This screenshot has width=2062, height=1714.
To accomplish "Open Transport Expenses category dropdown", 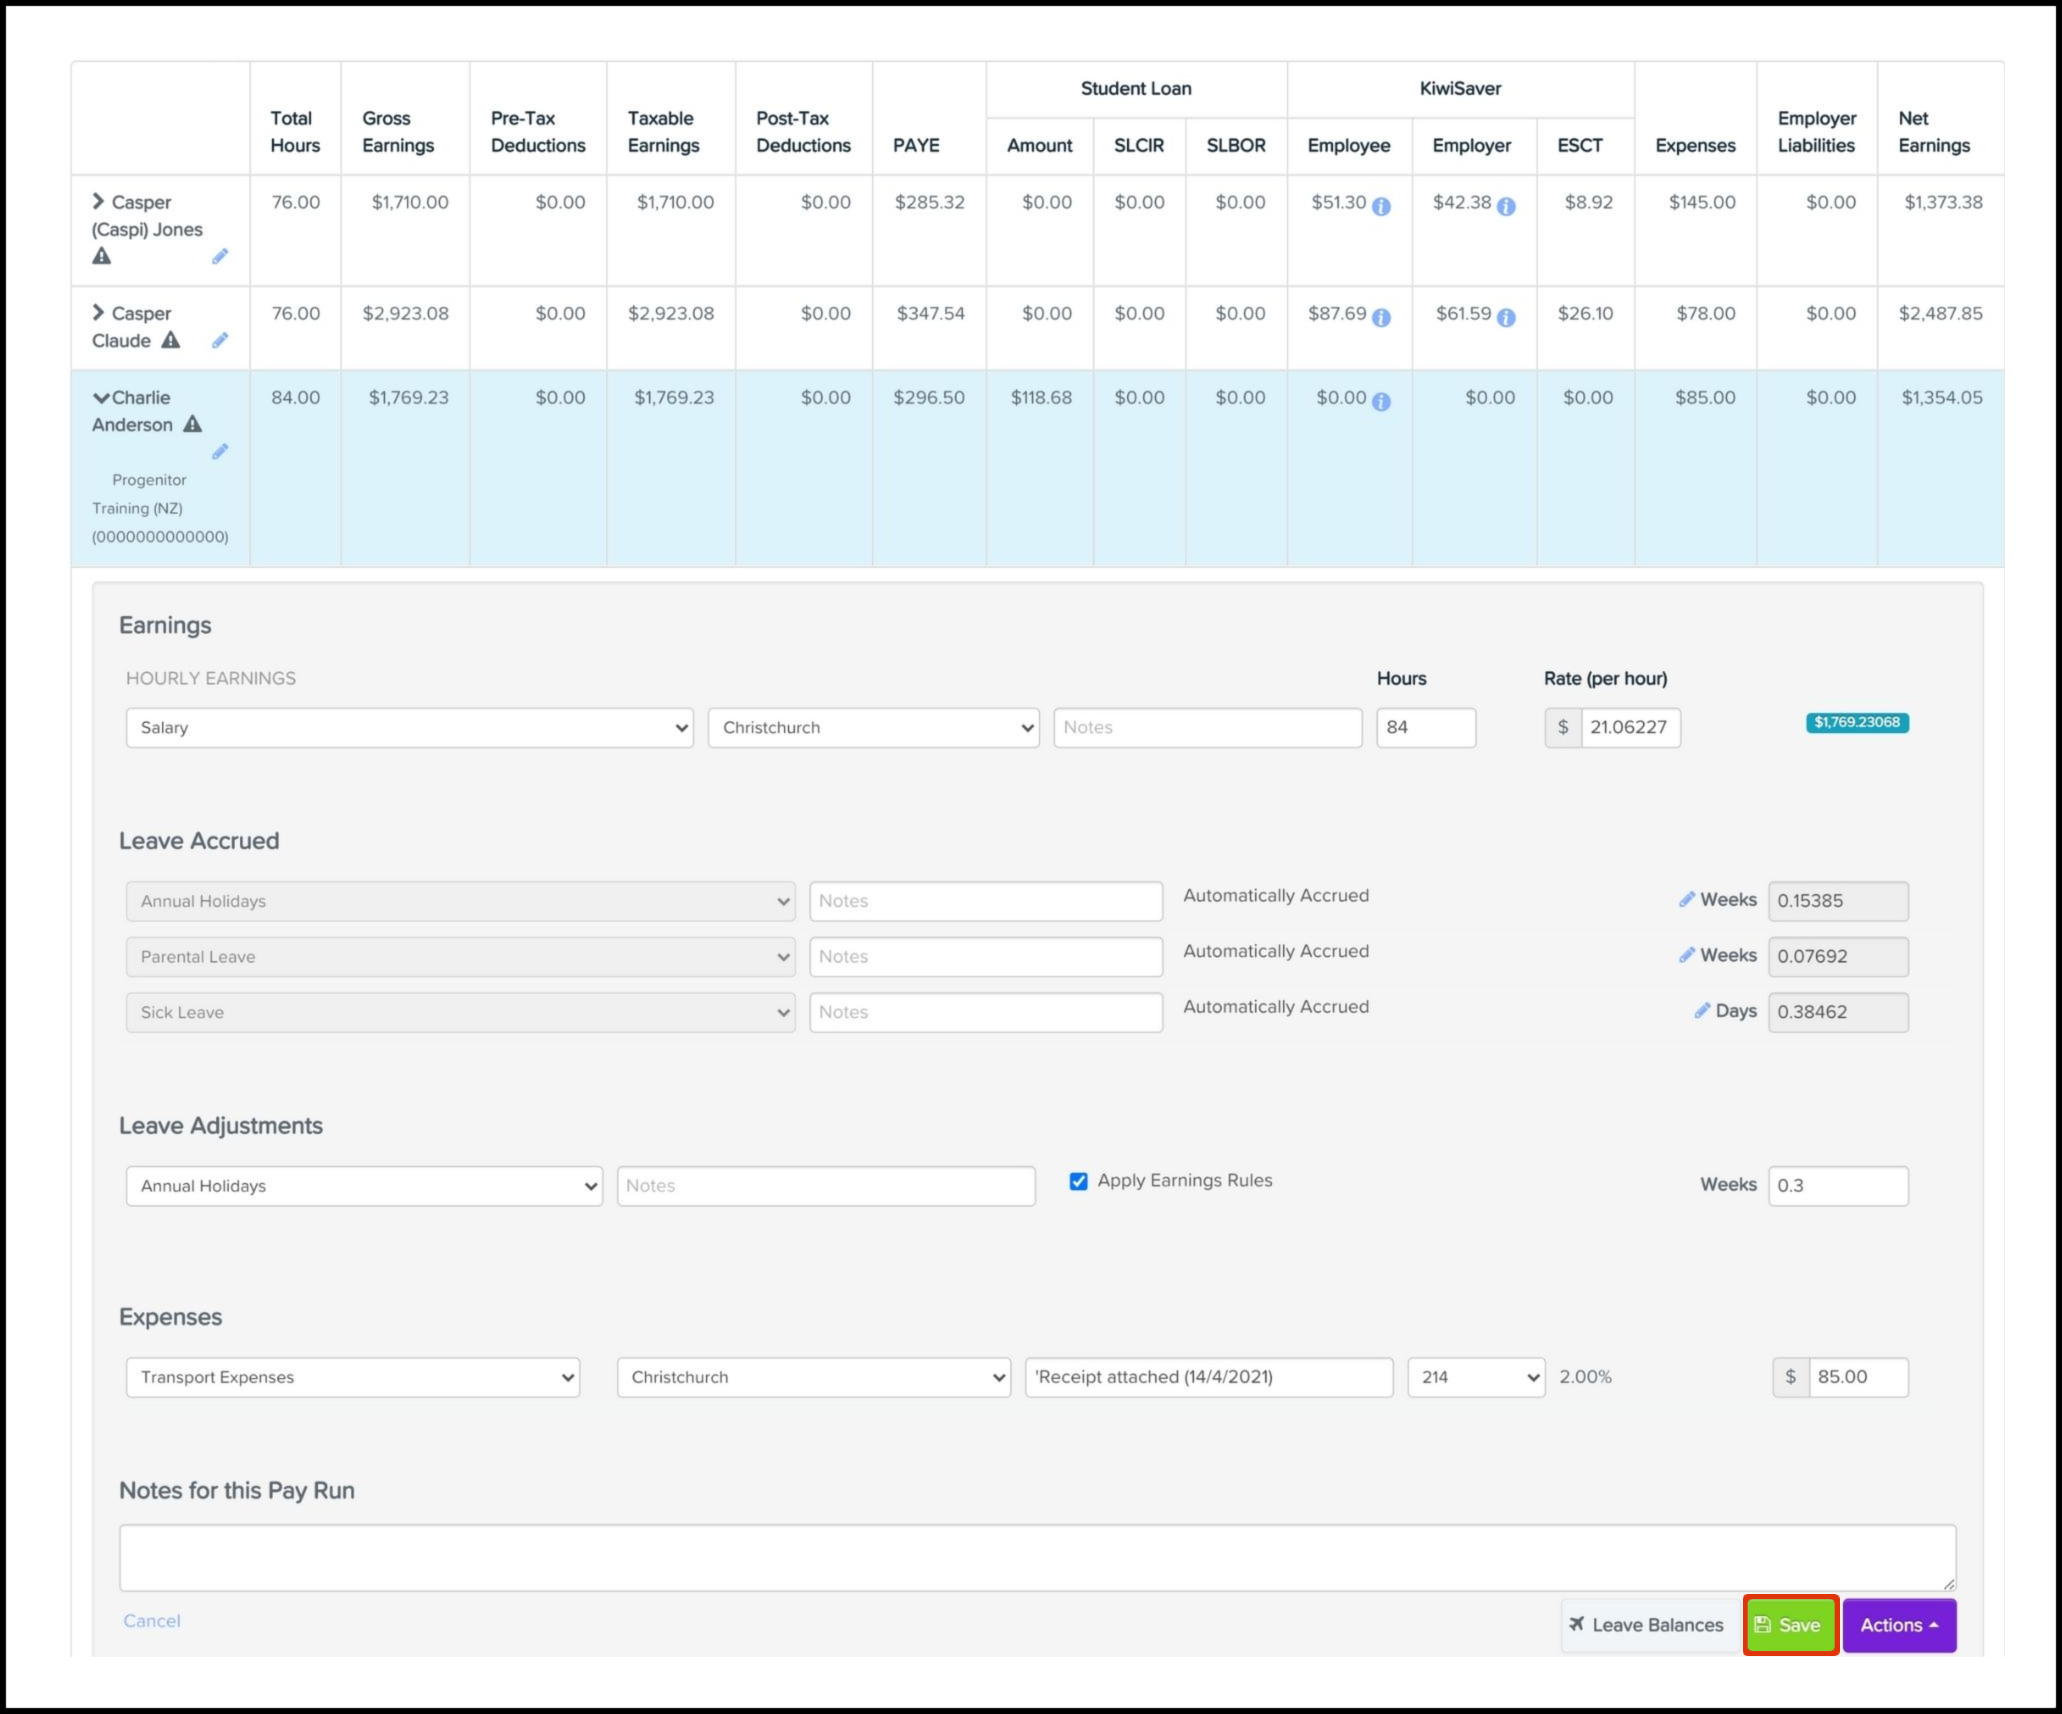I will point(352,1377).
